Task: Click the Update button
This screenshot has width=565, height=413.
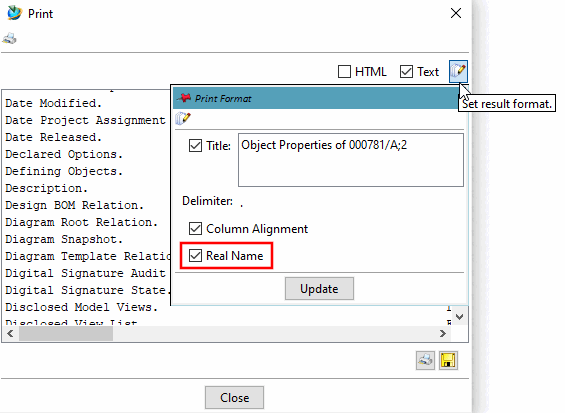Action: pyautogui.click(x=319, y=288)
